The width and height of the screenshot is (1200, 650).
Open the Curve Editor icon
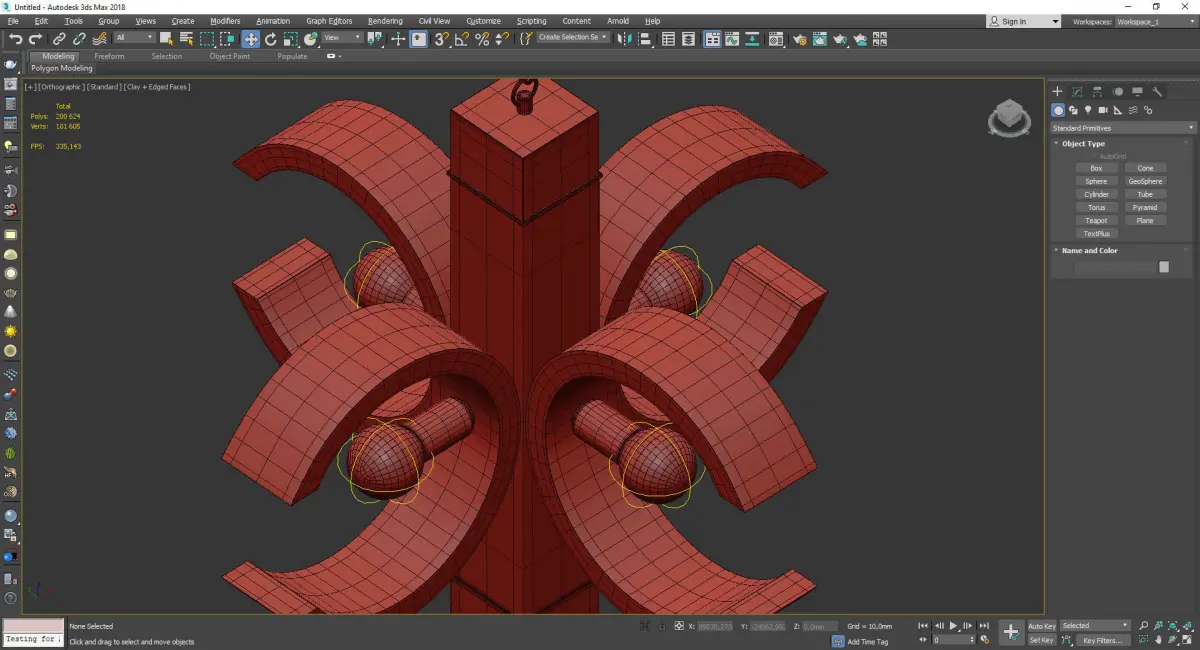(x=732, y=39)
